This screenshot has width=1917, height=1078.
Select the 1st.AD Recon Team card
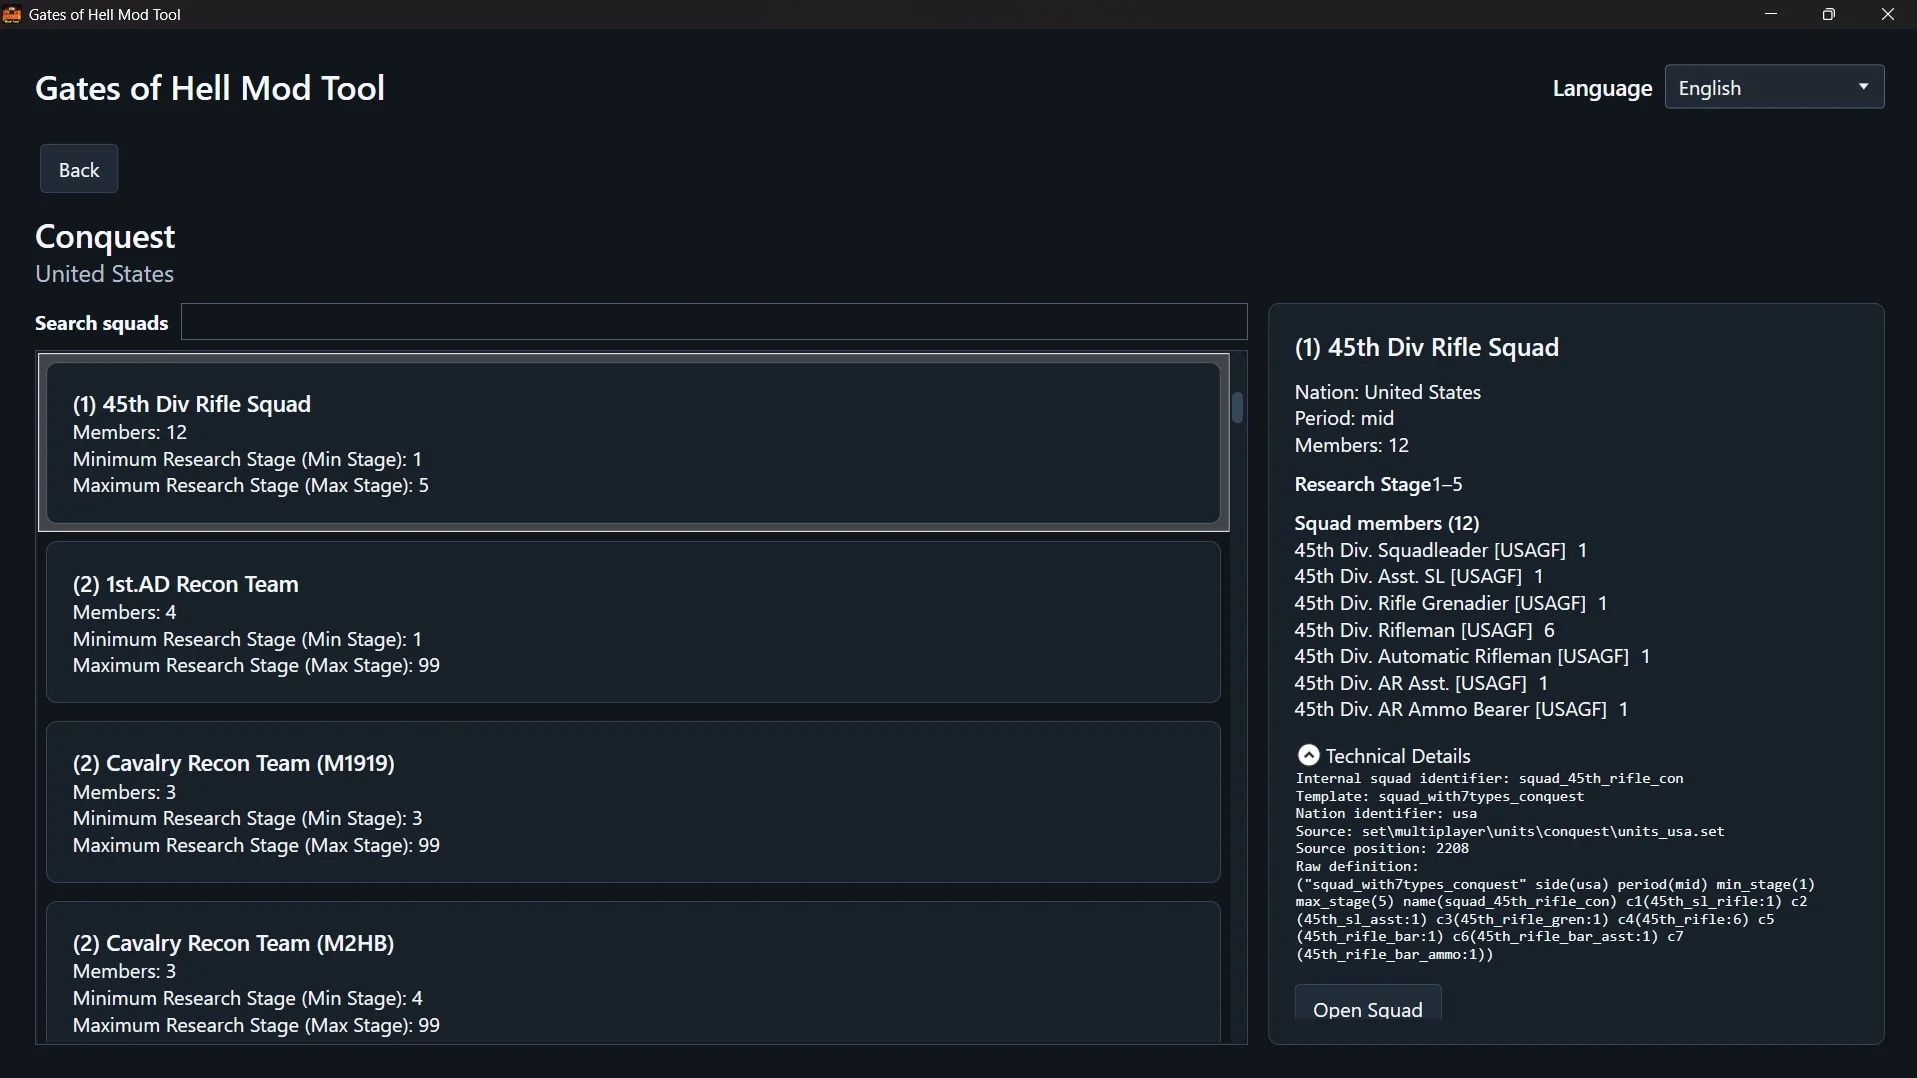[633, 622]
